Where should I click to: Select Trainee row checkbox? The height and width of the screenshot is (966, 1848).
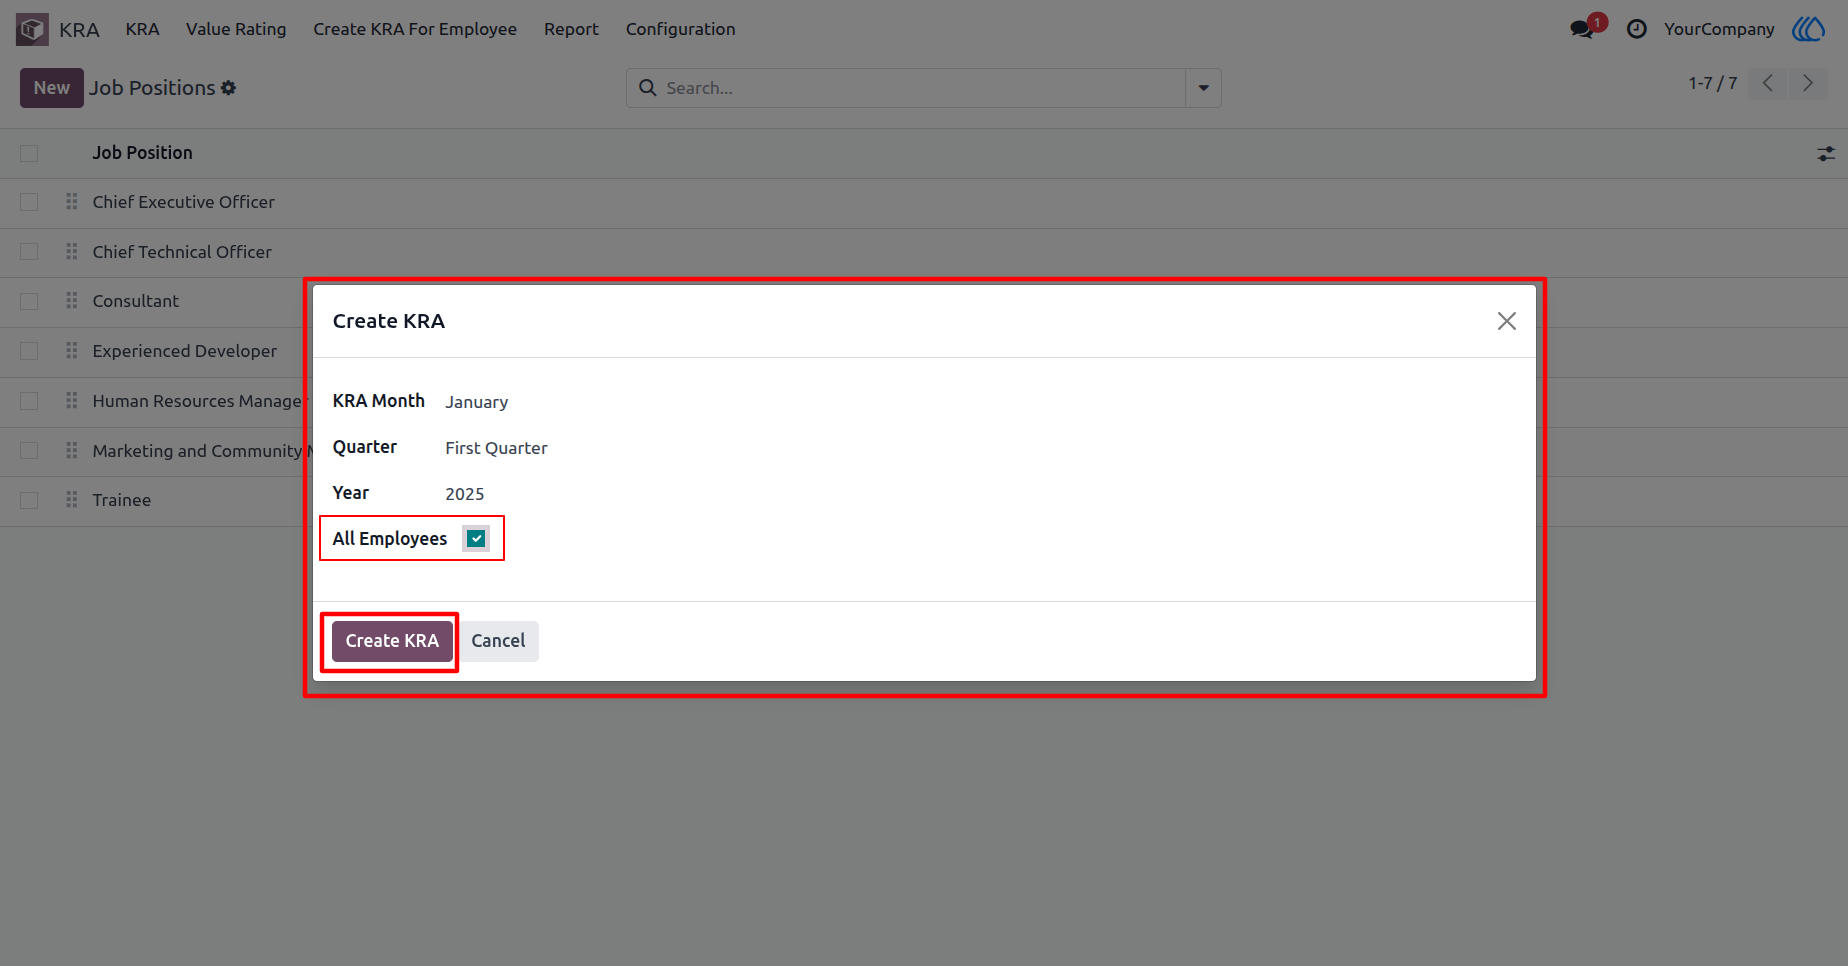pos(29,500)
